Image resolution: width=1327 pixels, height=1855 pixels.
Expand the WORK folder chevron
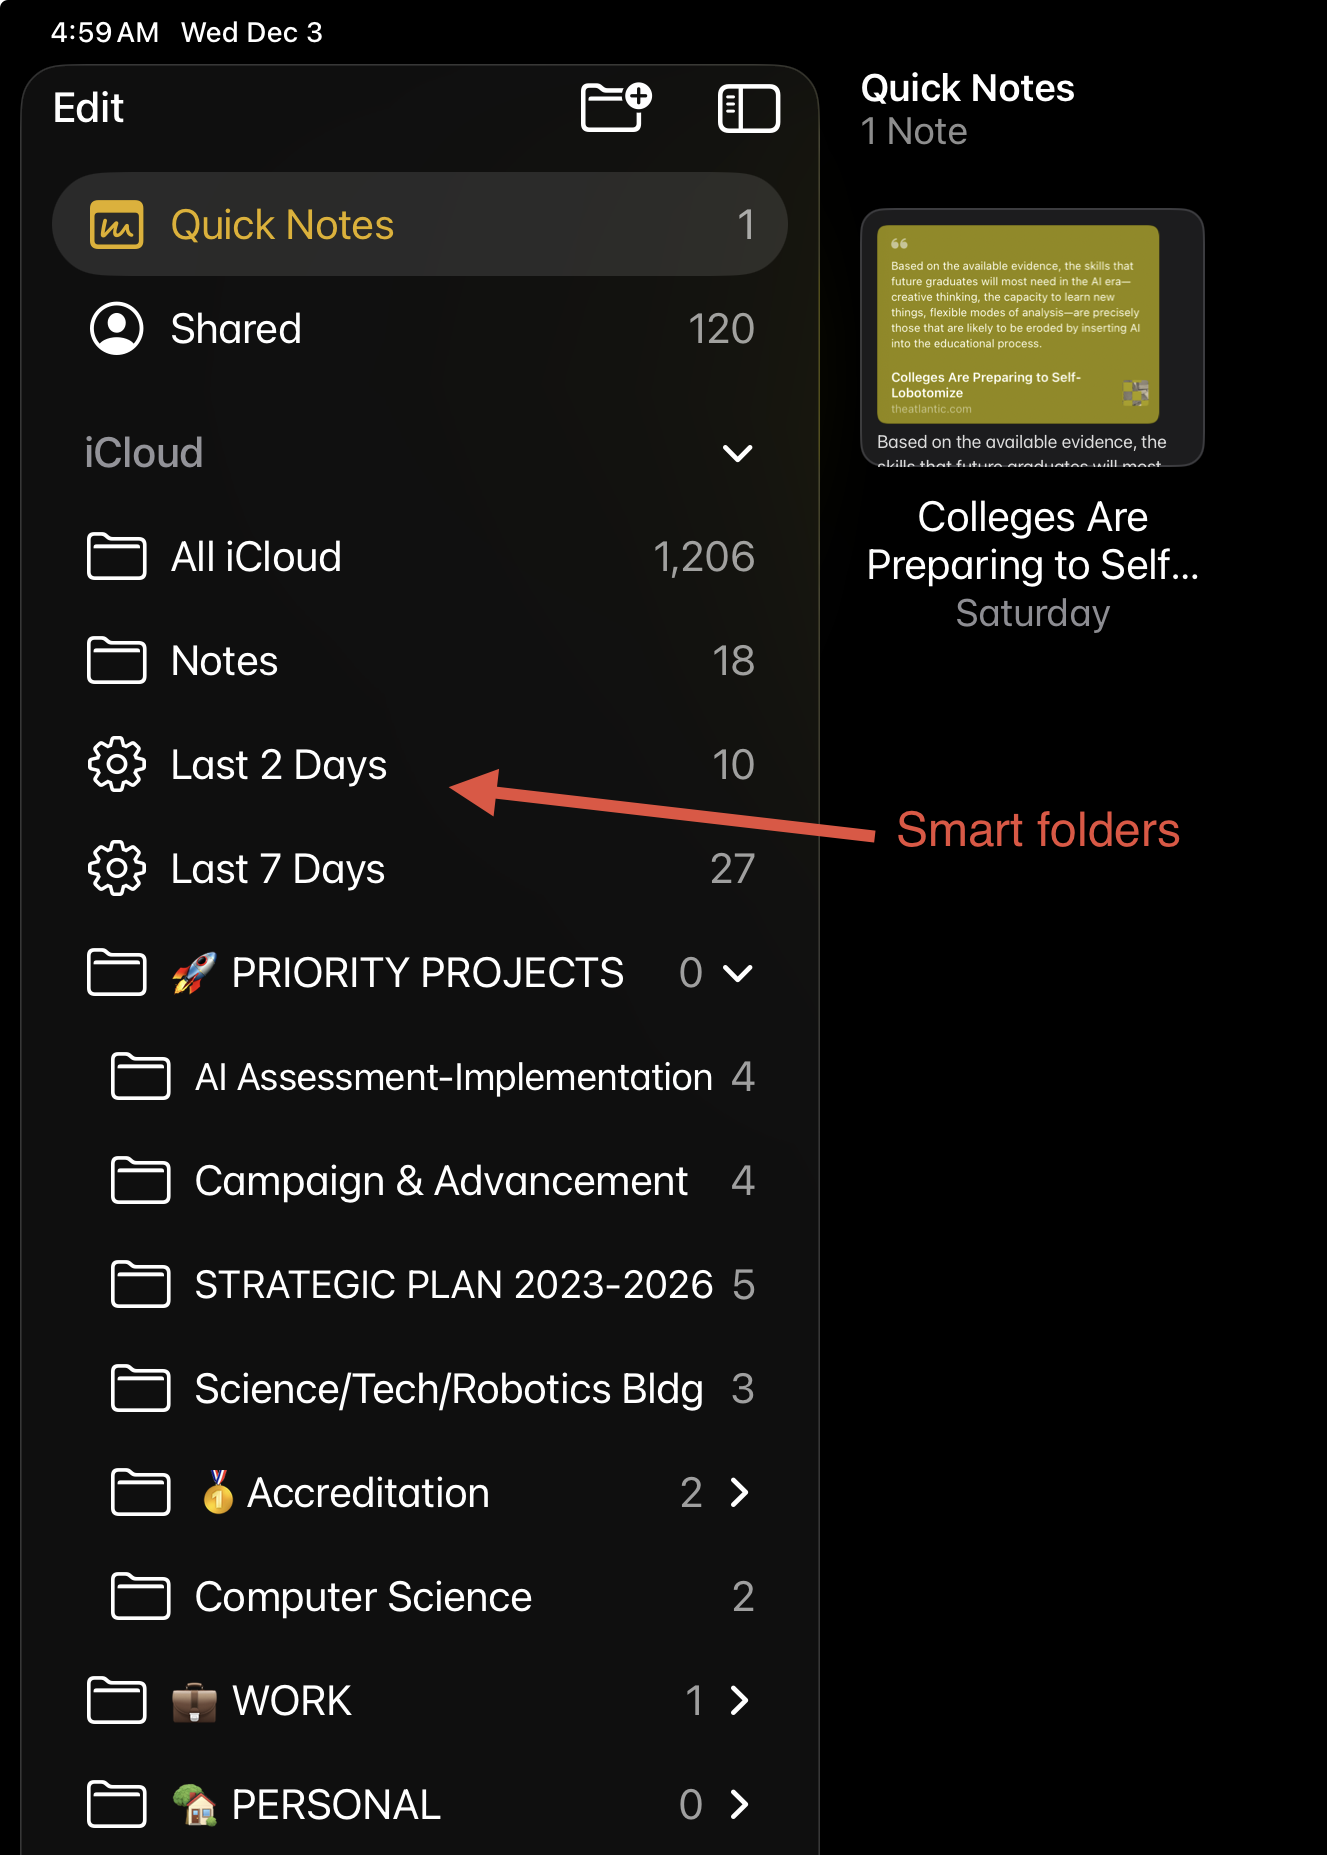740,1701
